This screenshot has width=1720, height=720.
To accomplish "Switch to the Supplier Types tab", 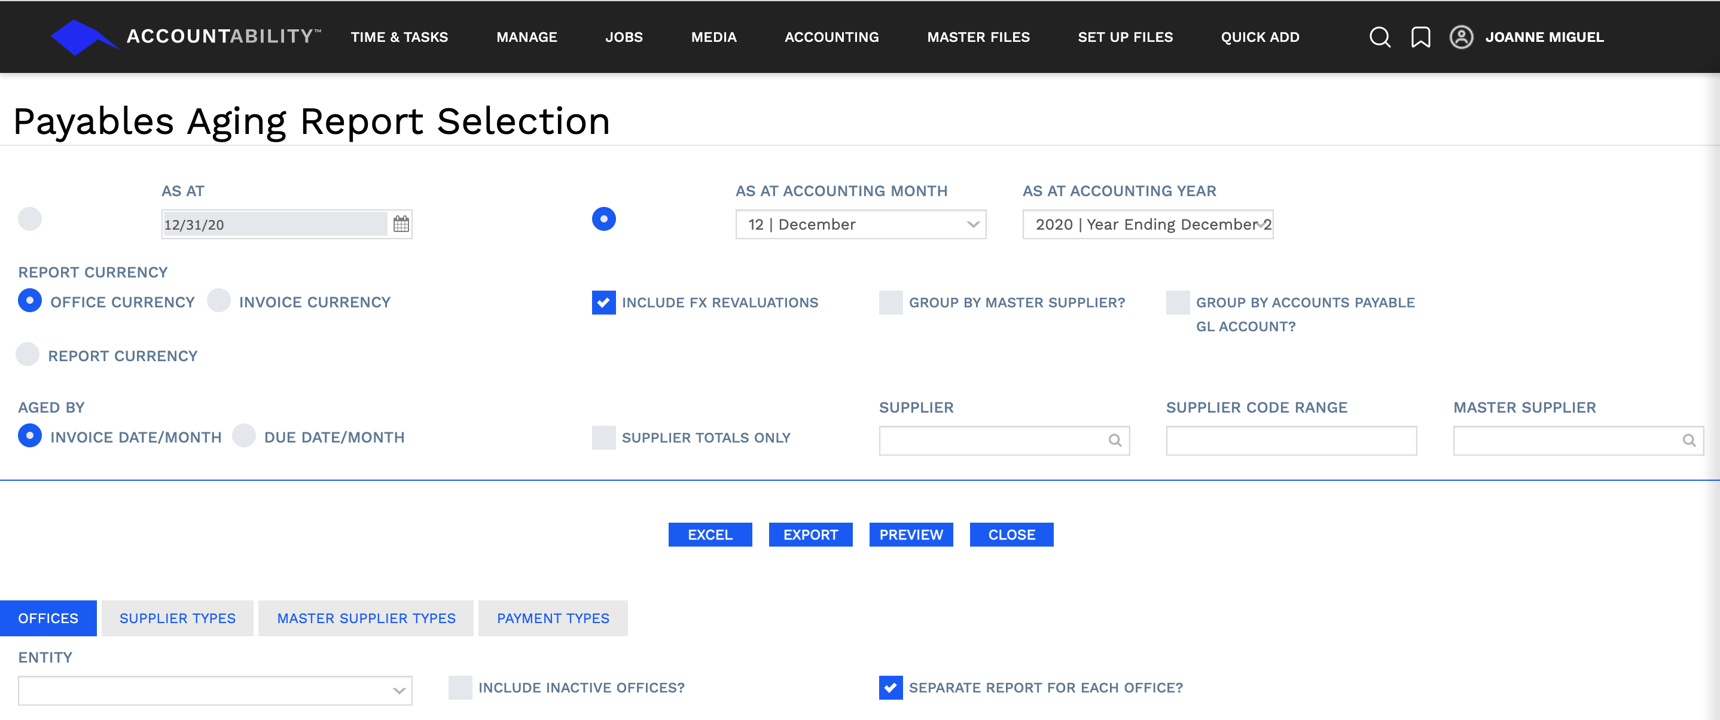I will [177, 618].
